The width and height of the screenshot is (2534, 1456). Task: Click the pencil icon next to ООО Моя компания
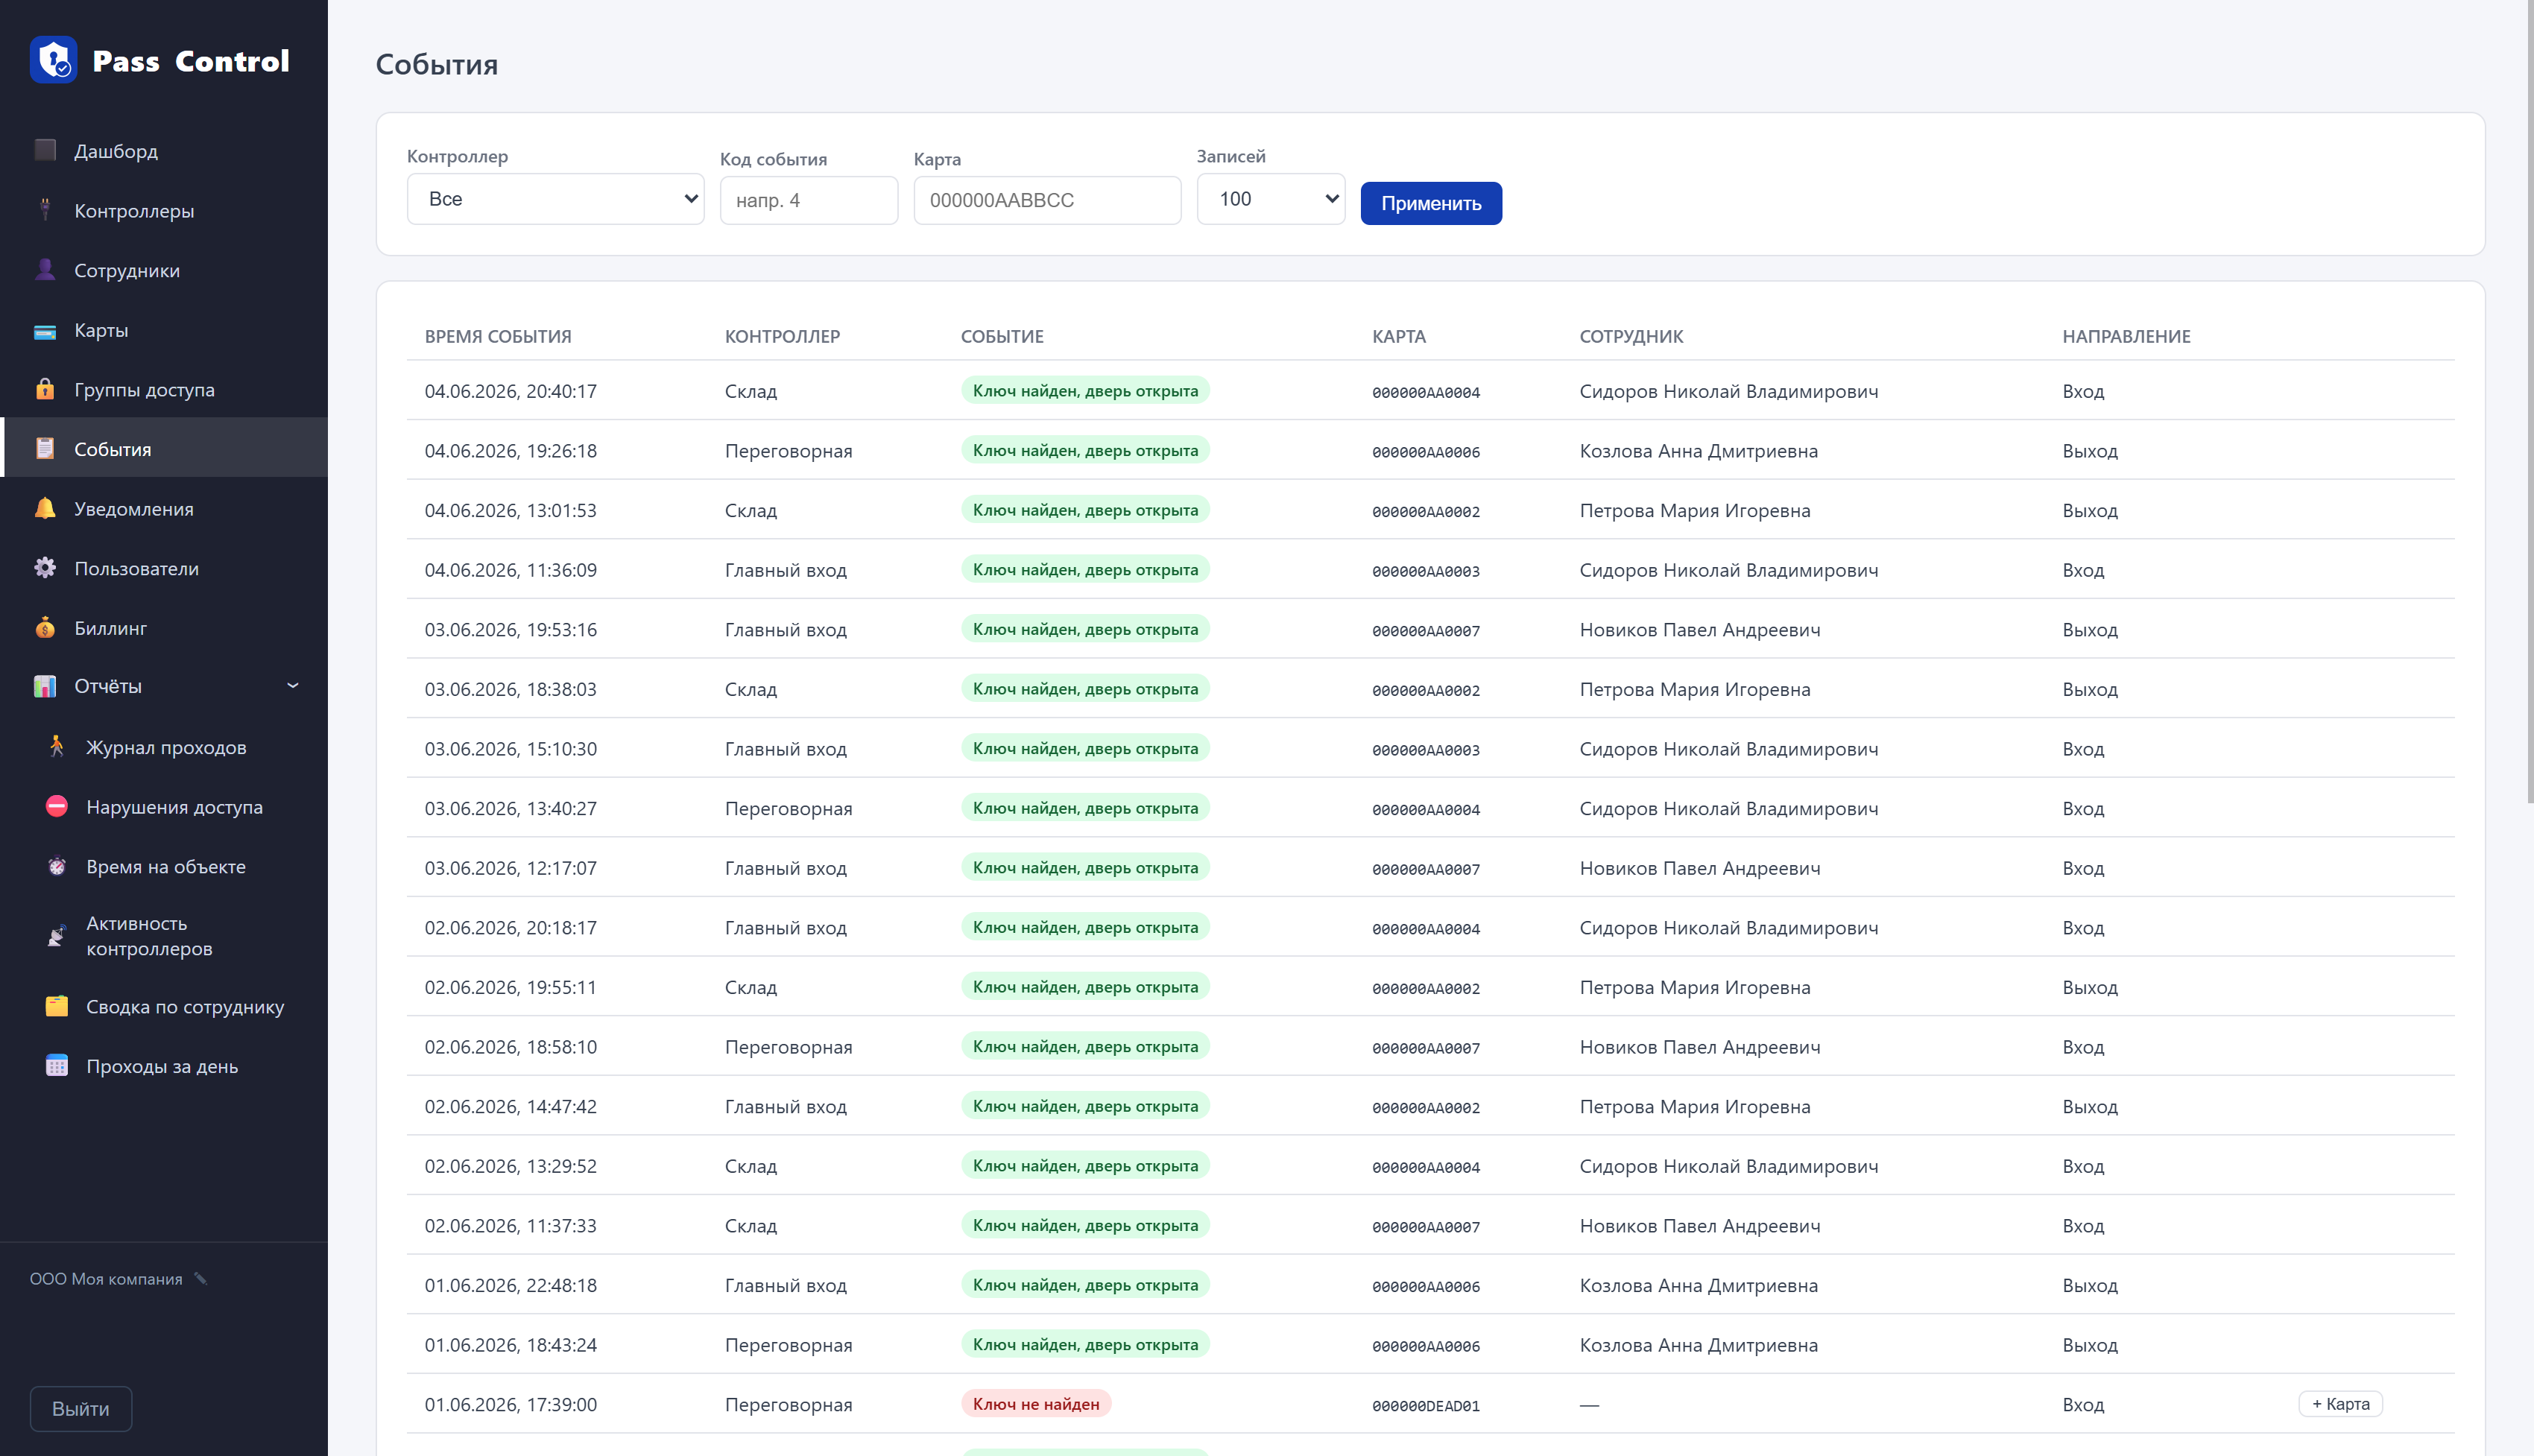tap(201, 1278)
